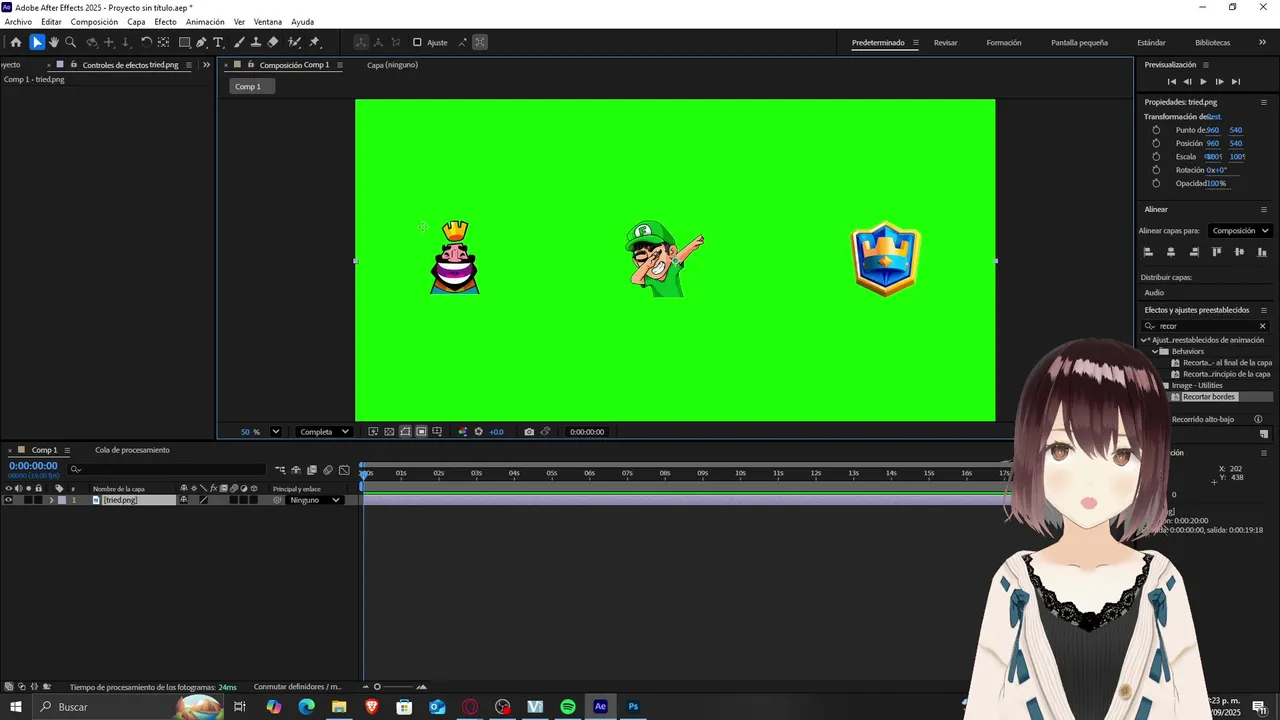Enable frame blending for timeline layers
The height and width of the screenshot is (720, 1280).
pos(312,470)
